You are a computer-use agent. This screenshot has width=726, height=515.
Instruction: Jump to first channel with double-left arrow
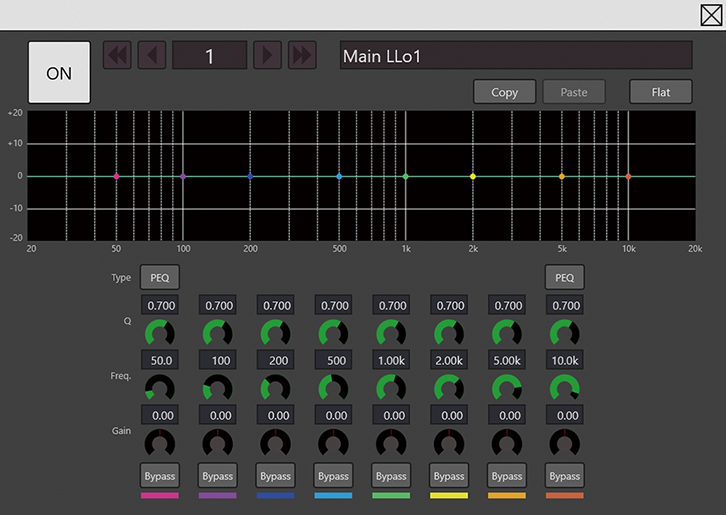click(117, 56)
